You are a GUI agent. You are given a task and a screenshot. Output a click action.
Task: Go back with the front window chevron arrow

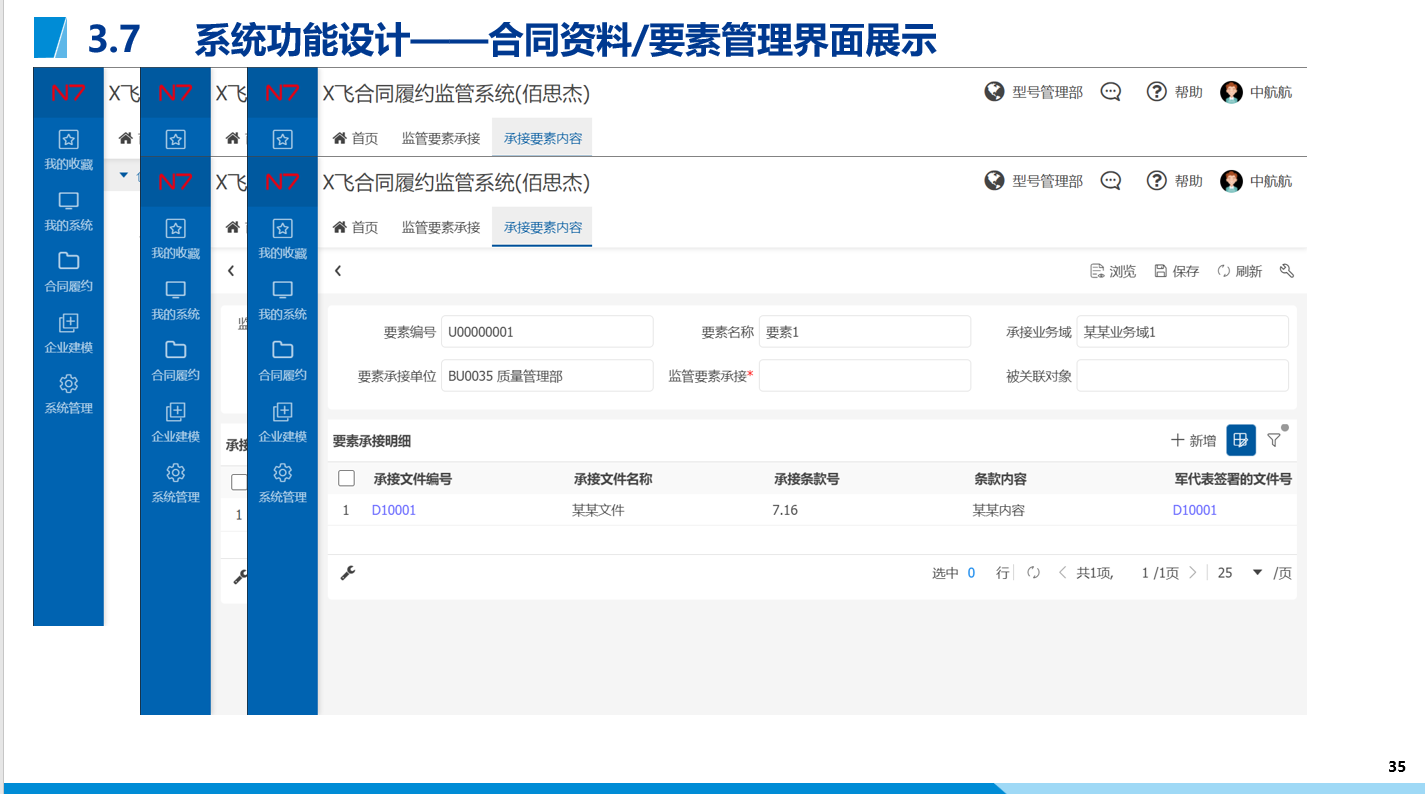pos(338,271)
